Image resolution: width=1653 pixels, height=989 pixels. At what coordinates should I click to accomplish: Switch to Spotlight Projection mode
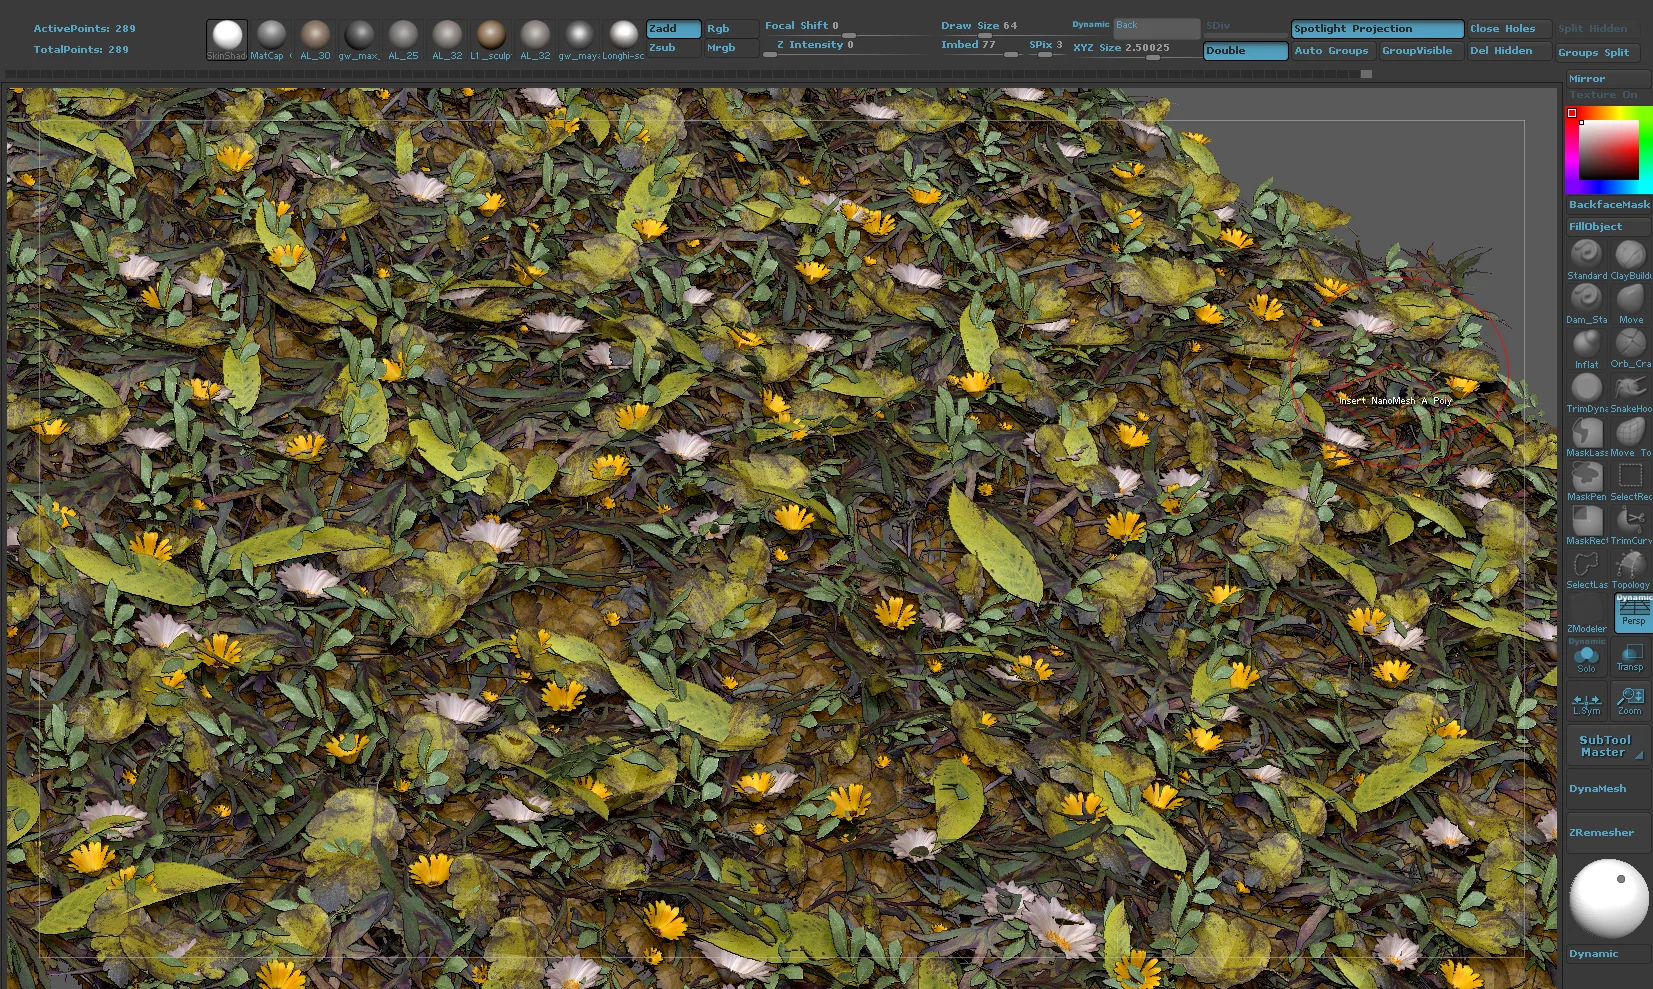coord(1376,28)
